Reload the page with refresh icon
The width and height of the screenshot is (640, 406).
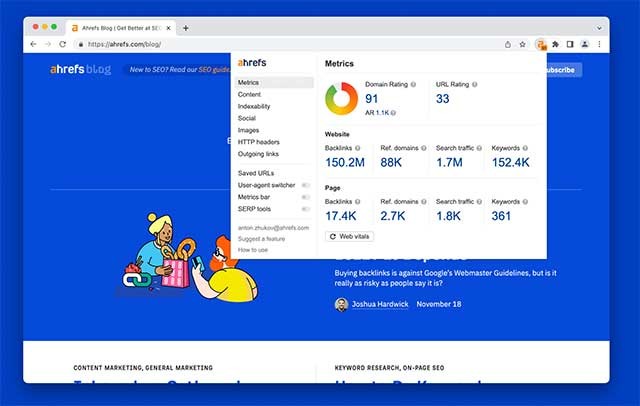pos(62,44)
